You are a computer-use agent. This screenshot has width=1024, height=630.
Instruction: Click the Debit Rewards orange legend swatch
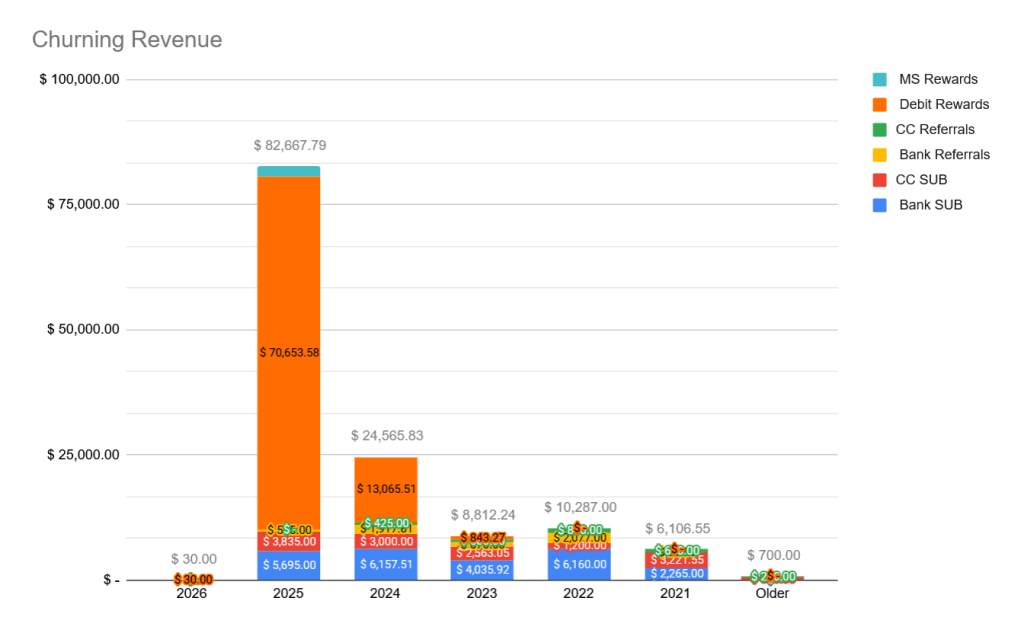coord(880,104)
